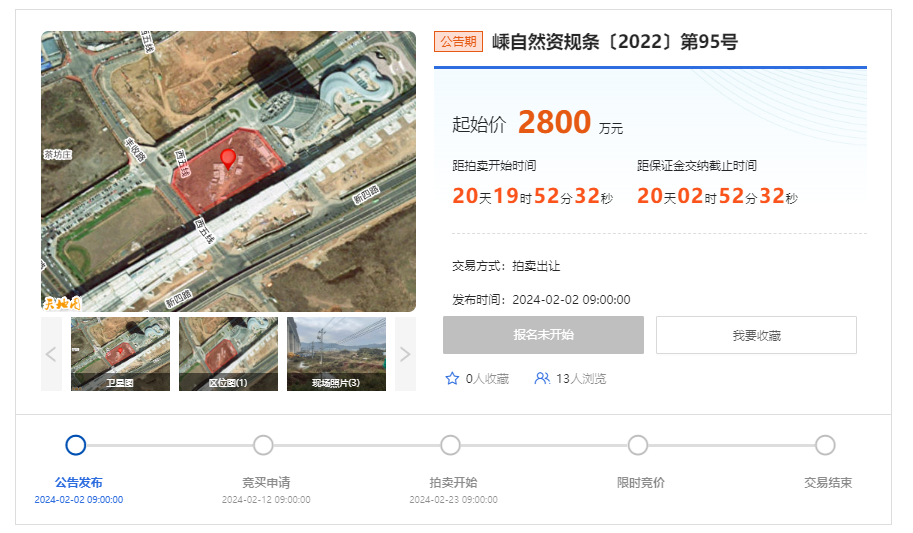
Task: Click the title 嵊自然资规条〔2022〕第95号
Action: point(615,42)
